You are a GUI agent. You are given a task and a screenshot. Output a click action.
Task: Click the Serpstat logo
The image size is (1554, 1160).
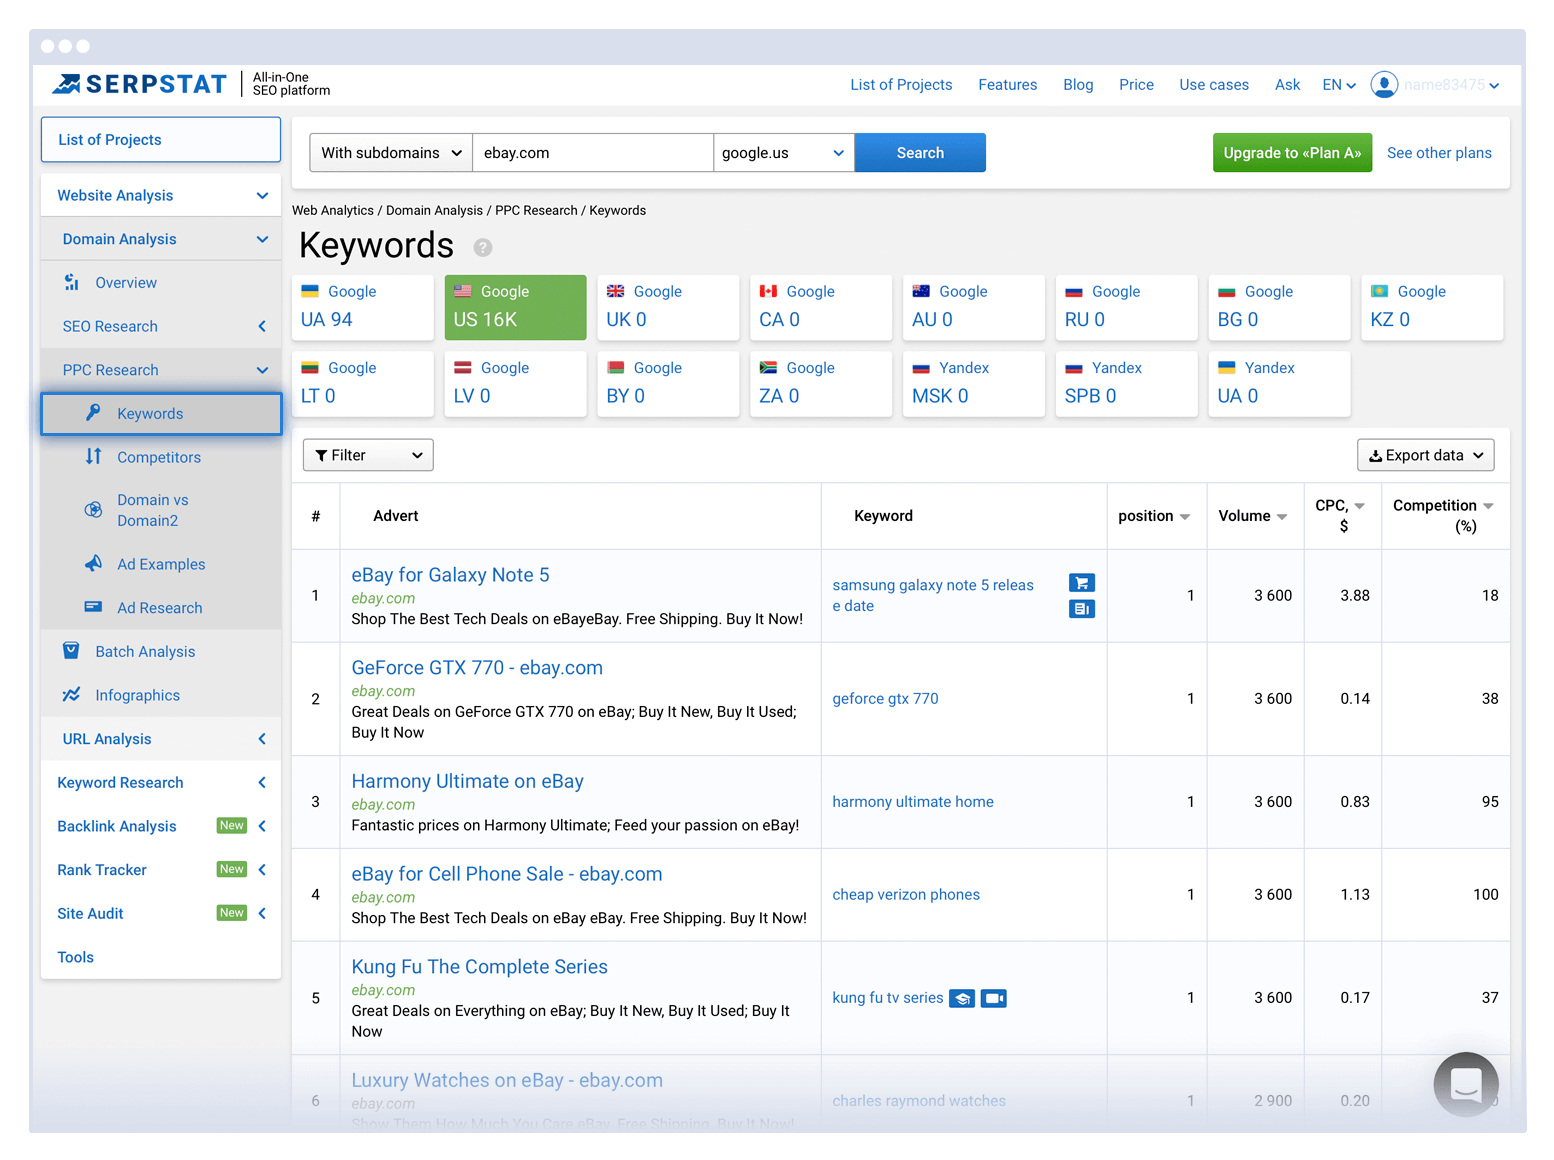[x=139, y=85]
